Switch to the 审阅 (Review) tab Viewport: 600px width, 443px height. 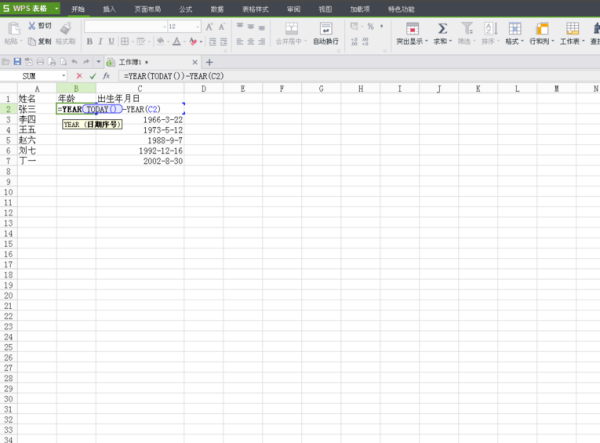click(293, 9)
